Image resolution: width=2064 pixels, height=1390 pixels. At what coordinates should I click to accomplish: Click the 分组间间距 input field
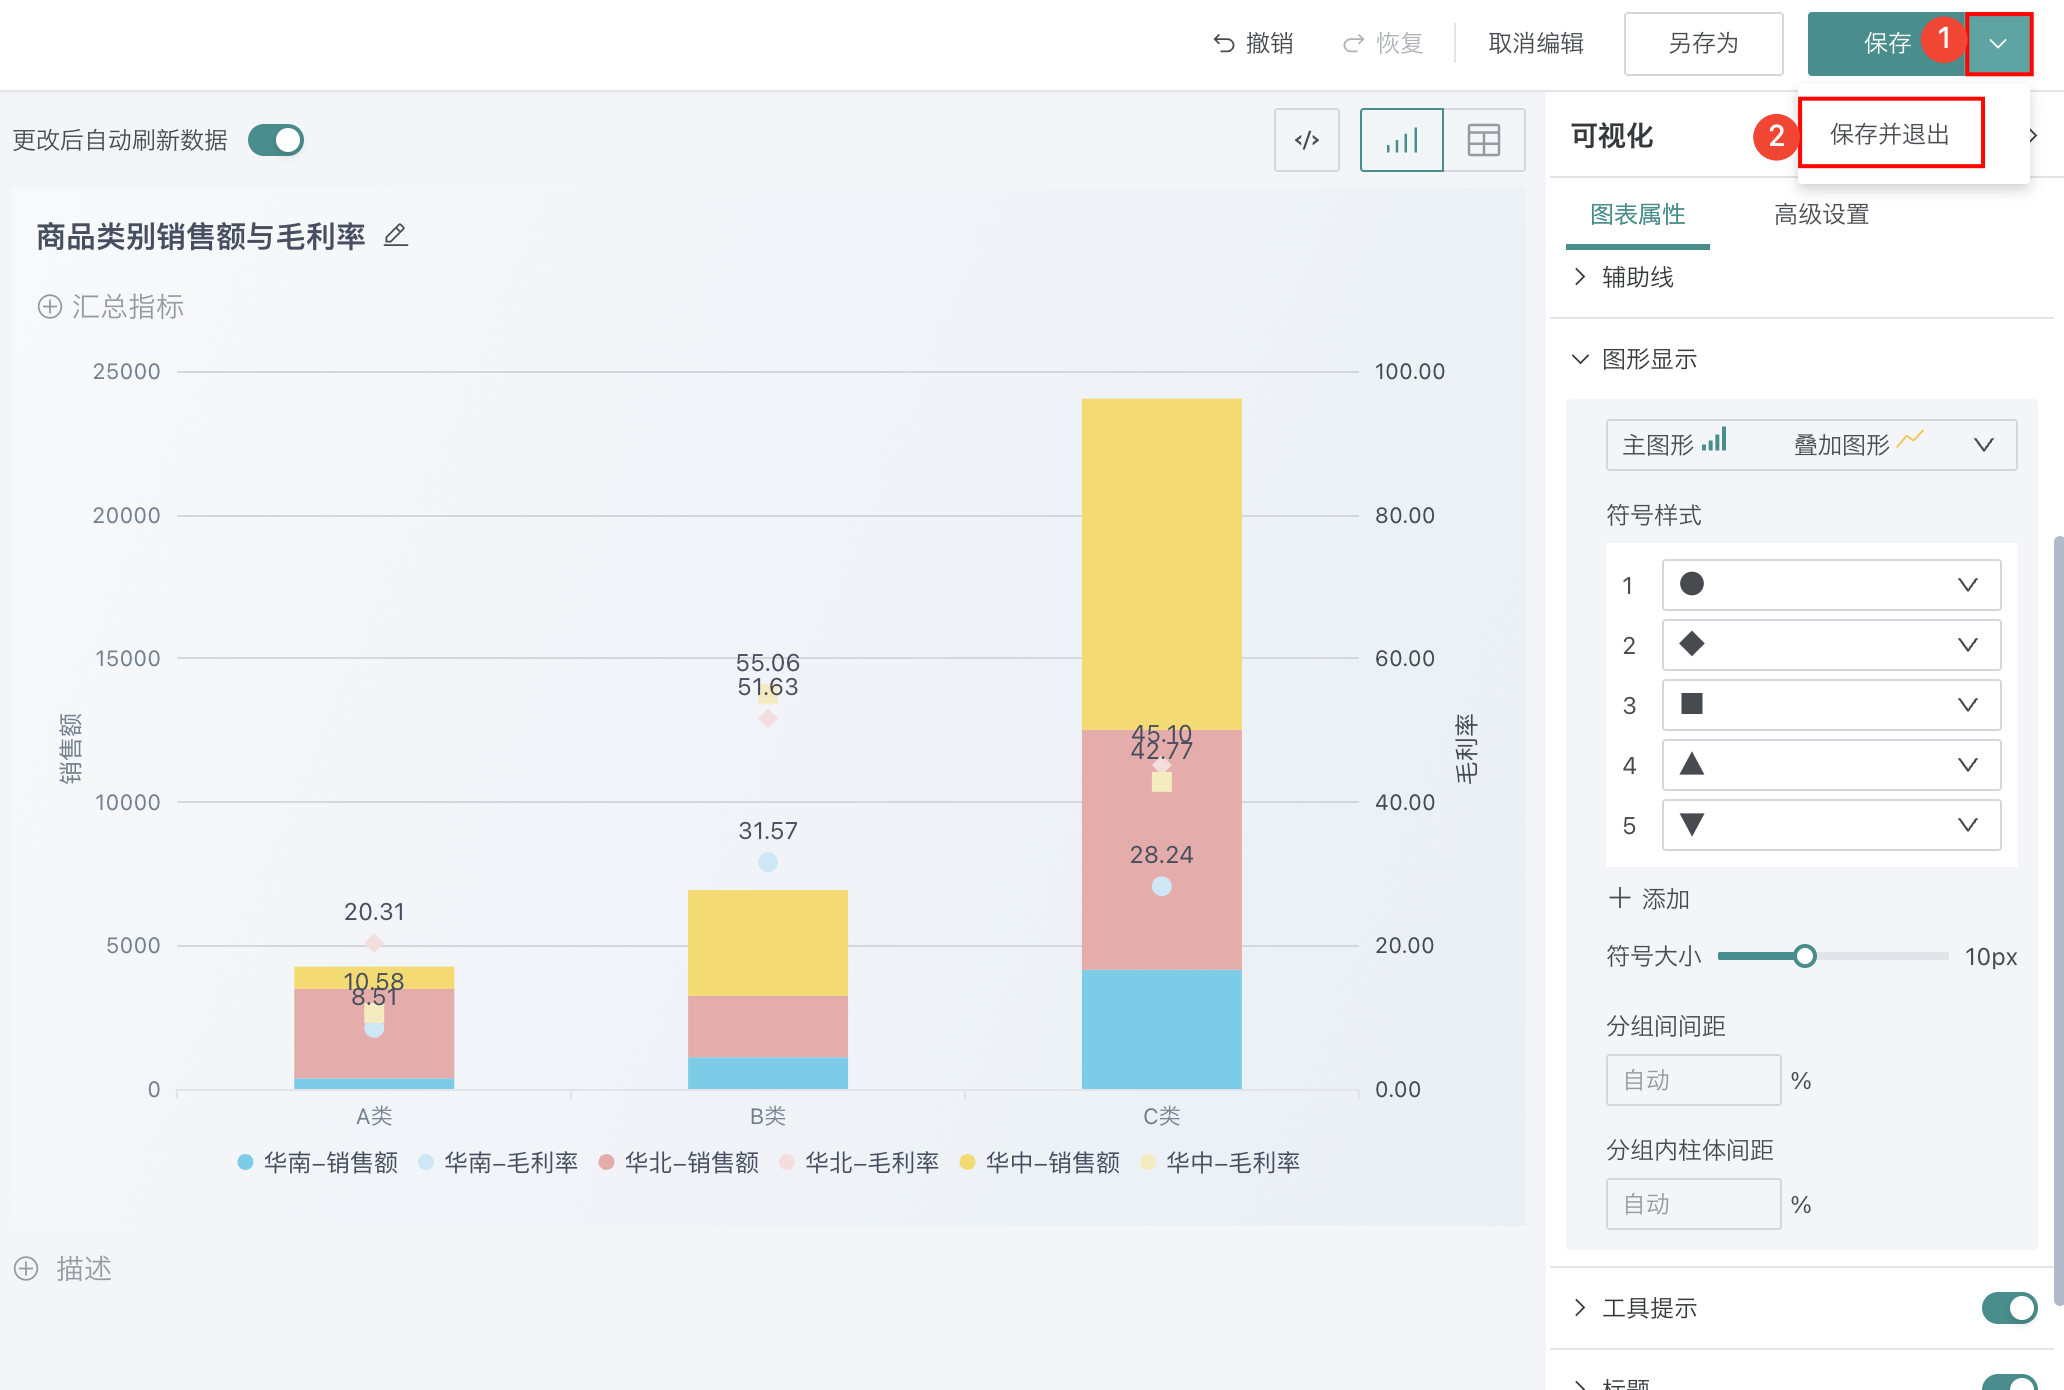pos(1692,1080)
